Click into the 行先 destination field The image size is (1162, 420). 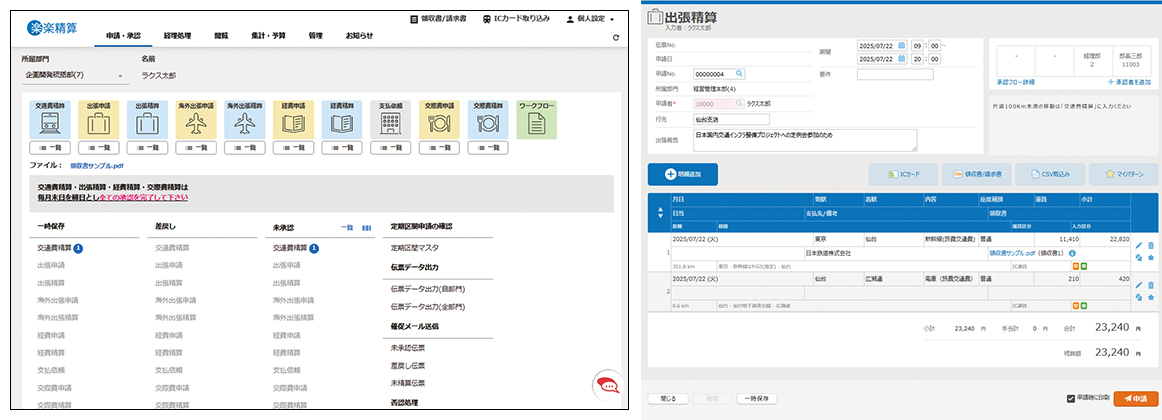(x=732, y=118)
